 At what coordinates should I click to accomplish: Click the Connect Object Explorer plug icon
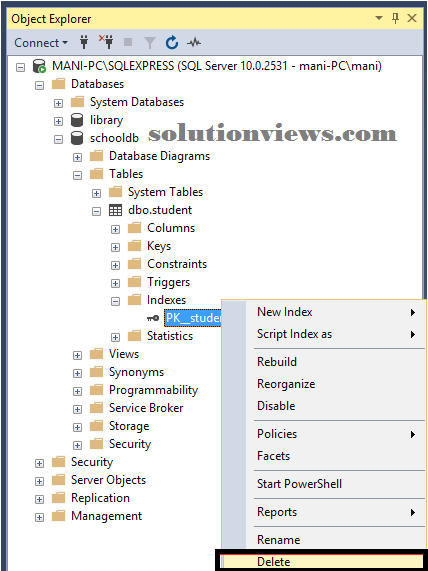tap(84, 43)
